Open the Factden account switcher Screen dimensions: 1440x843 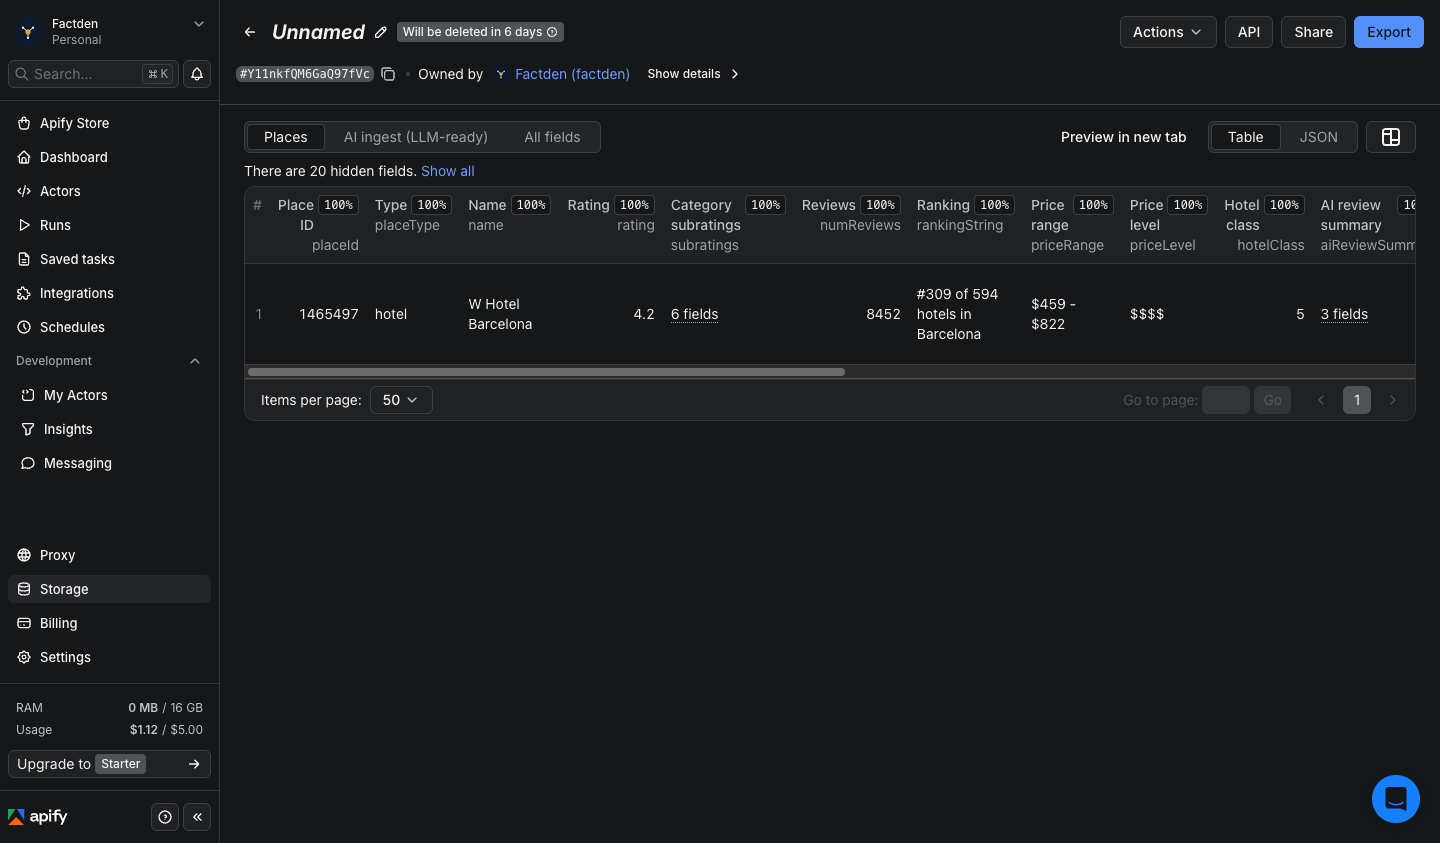(109, 31)
